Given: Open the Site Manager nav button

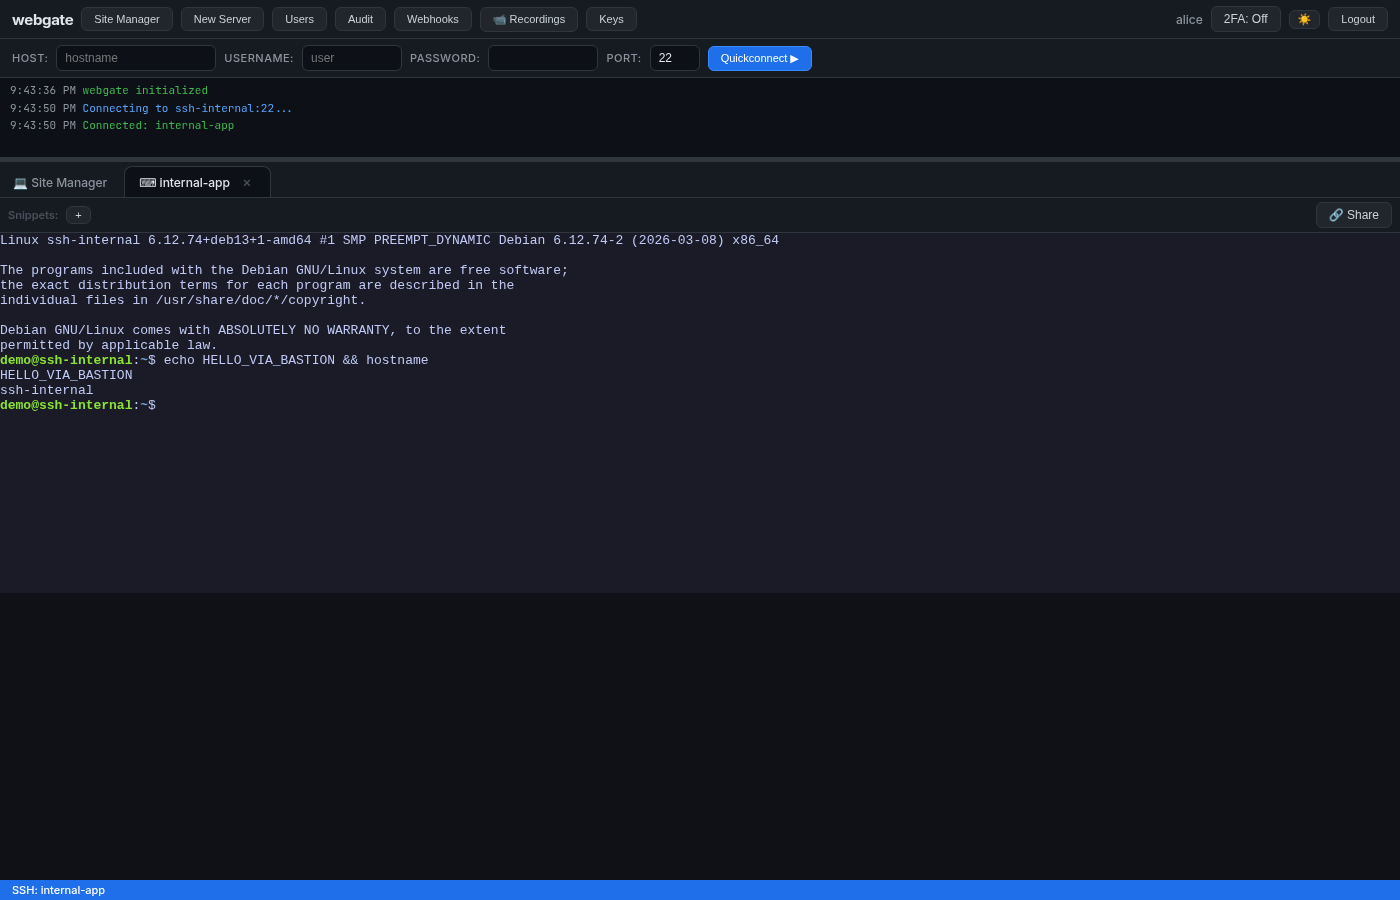Looking at the screenshot, I should [127, 19].
